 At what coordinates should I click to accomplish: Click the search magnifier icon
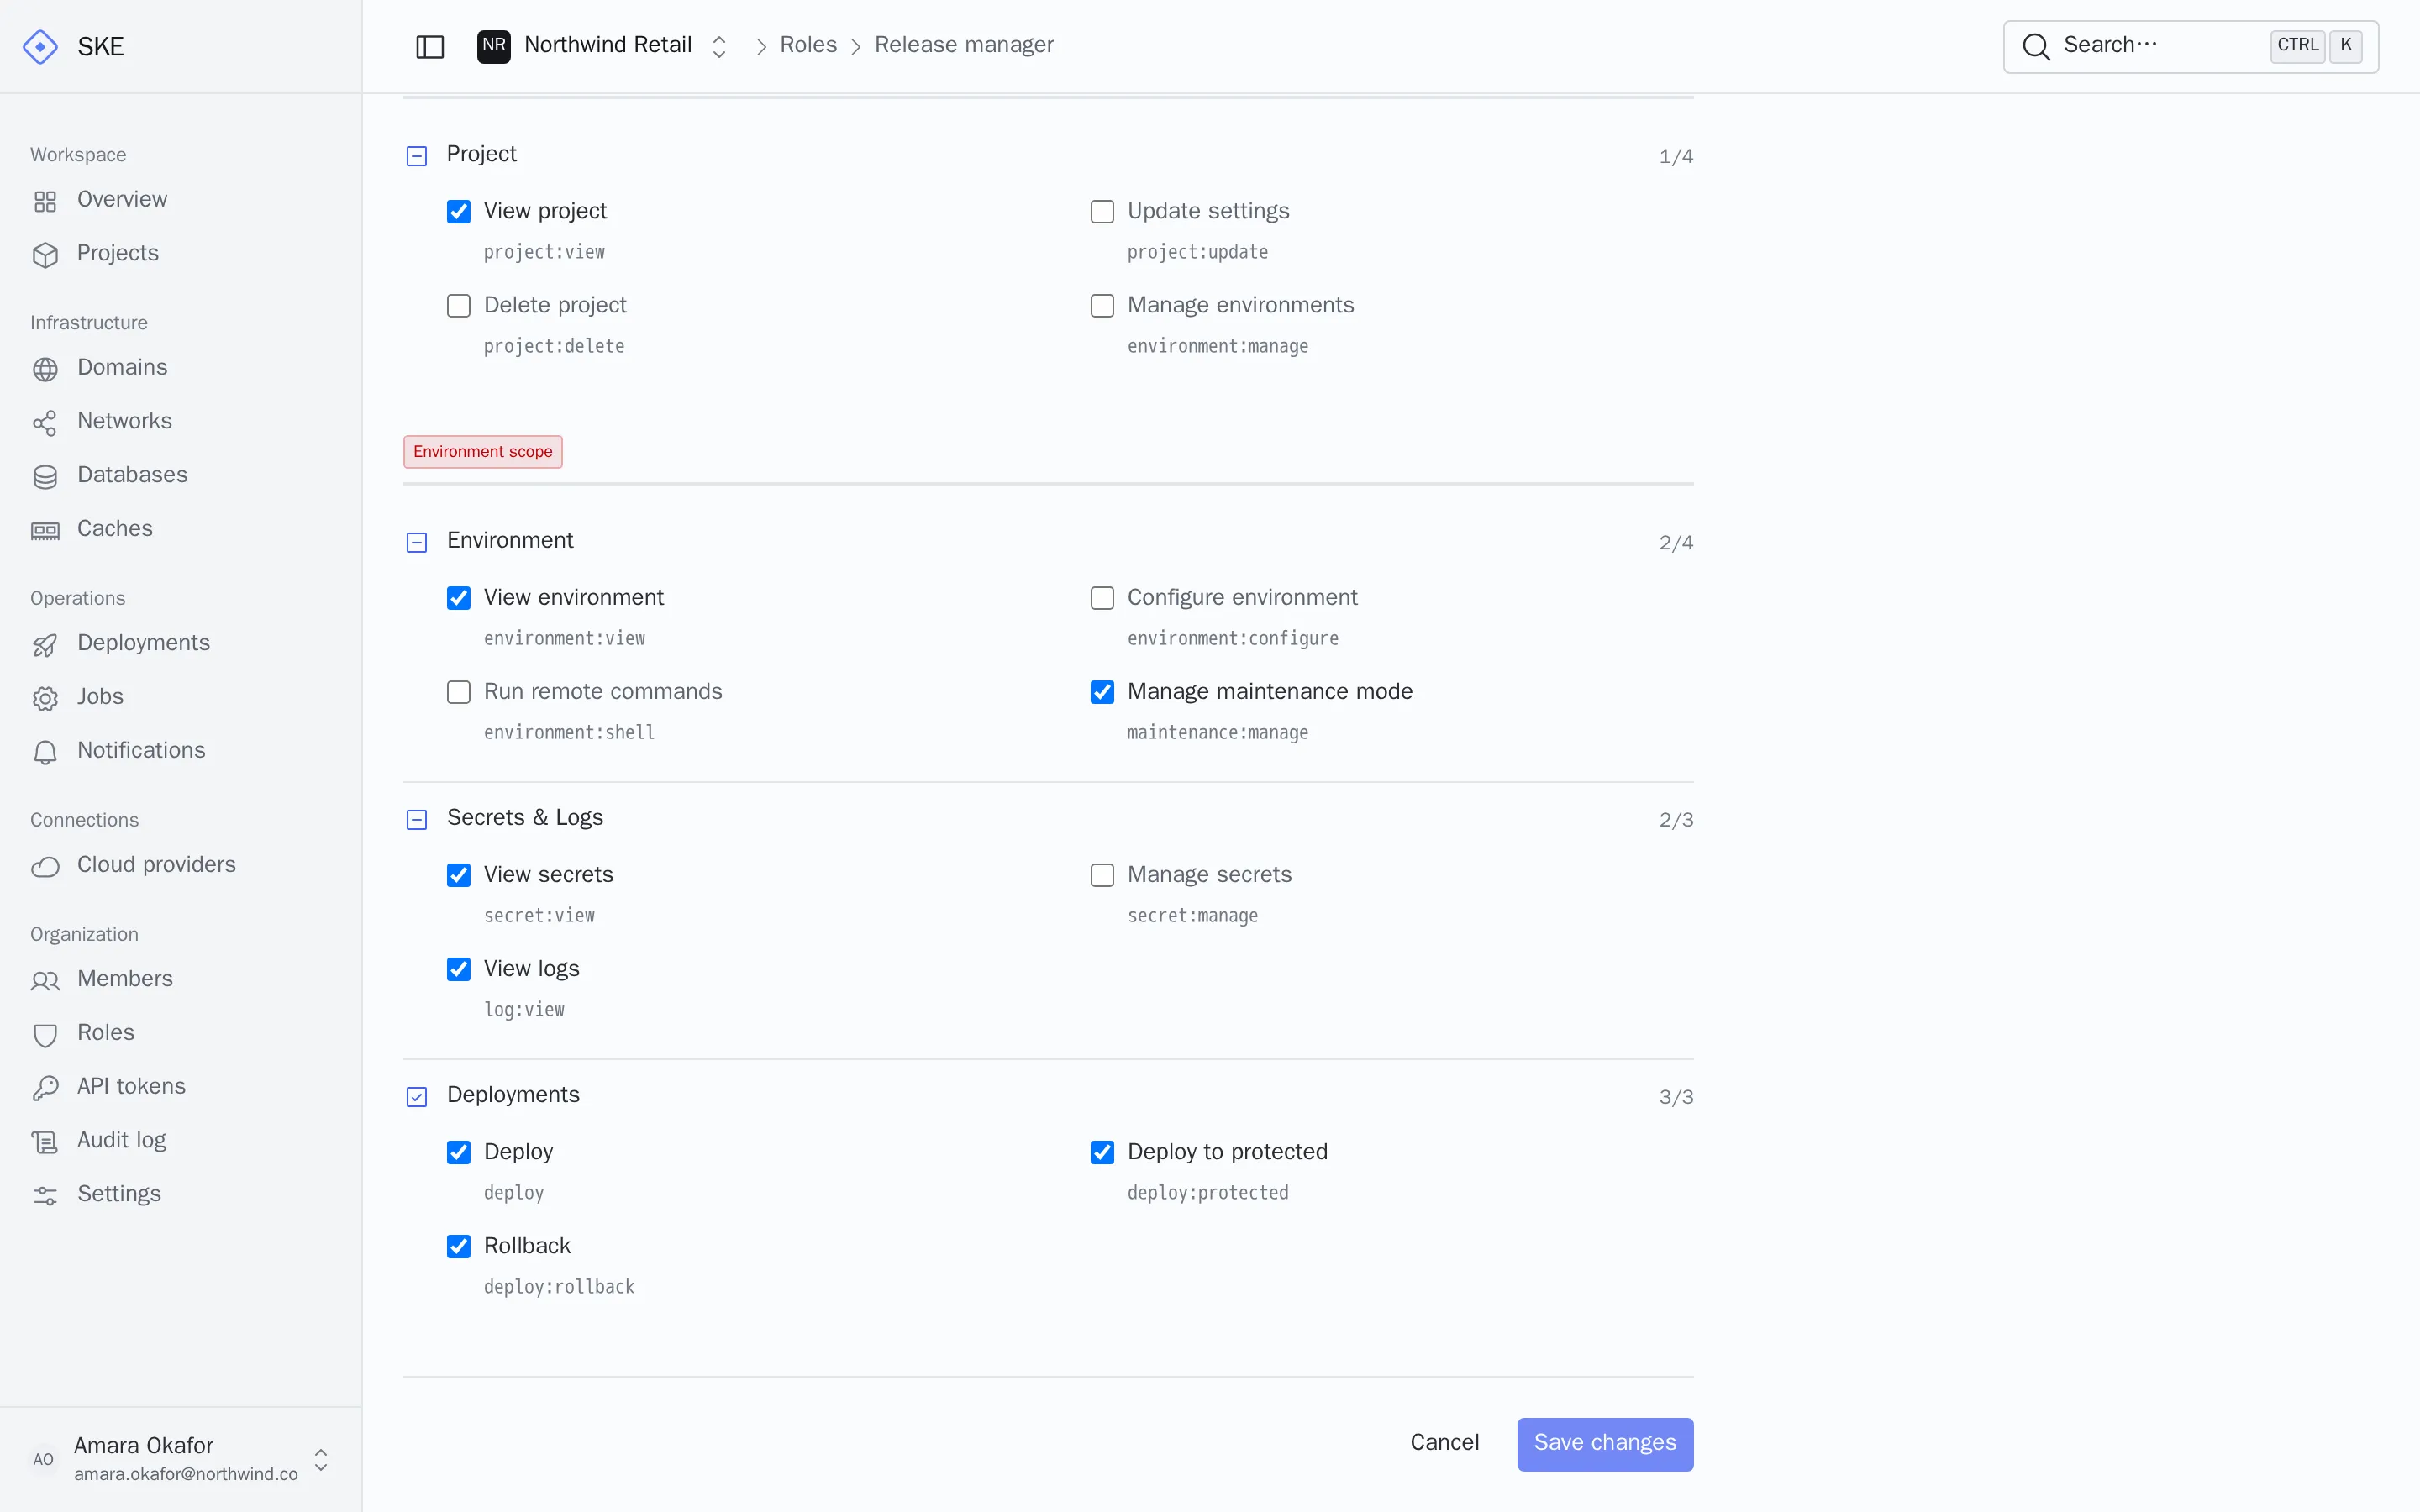pyautogui.click(x=2036, y=46)
